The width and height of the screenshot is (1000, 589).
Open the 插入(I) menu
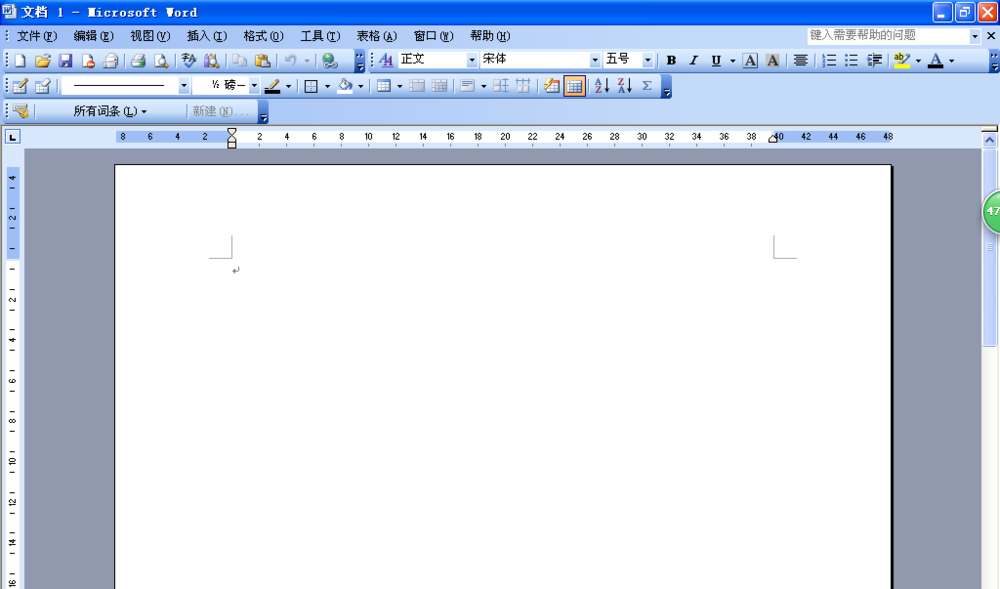(x=207, y=36)
